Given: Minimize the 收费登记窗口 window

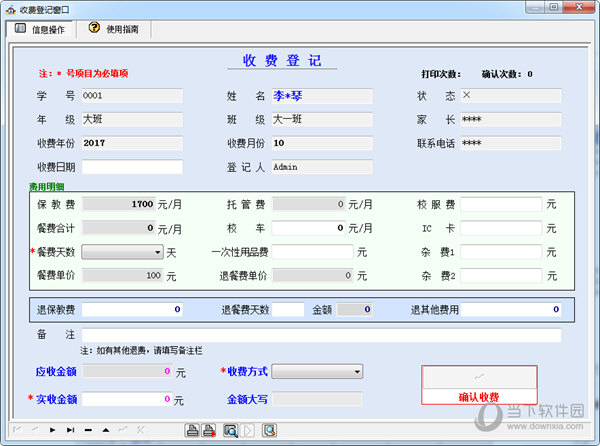Looking at the screenshot, I should pos(536,8).
